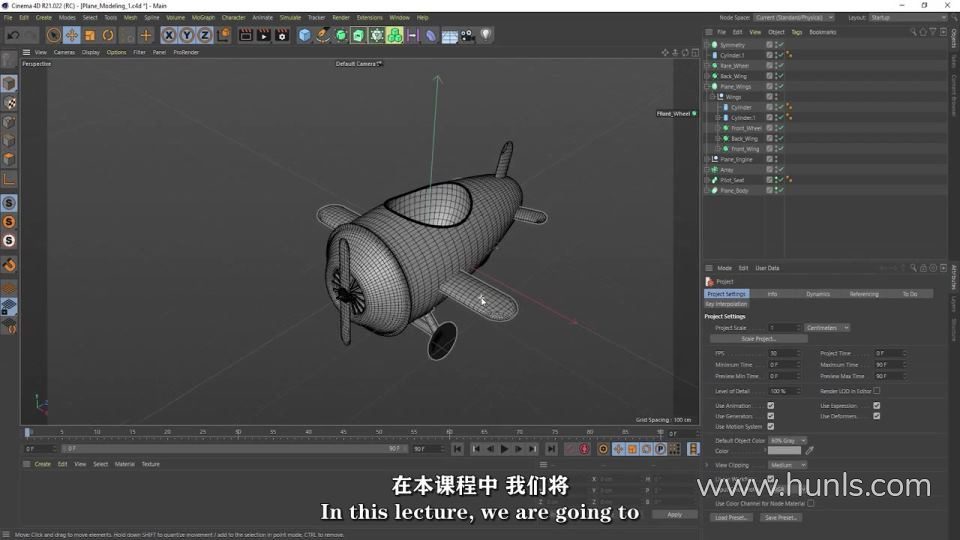Click the coordinate system icon
The height and width of the screenshot is (540, 960).
coord(223,36)
